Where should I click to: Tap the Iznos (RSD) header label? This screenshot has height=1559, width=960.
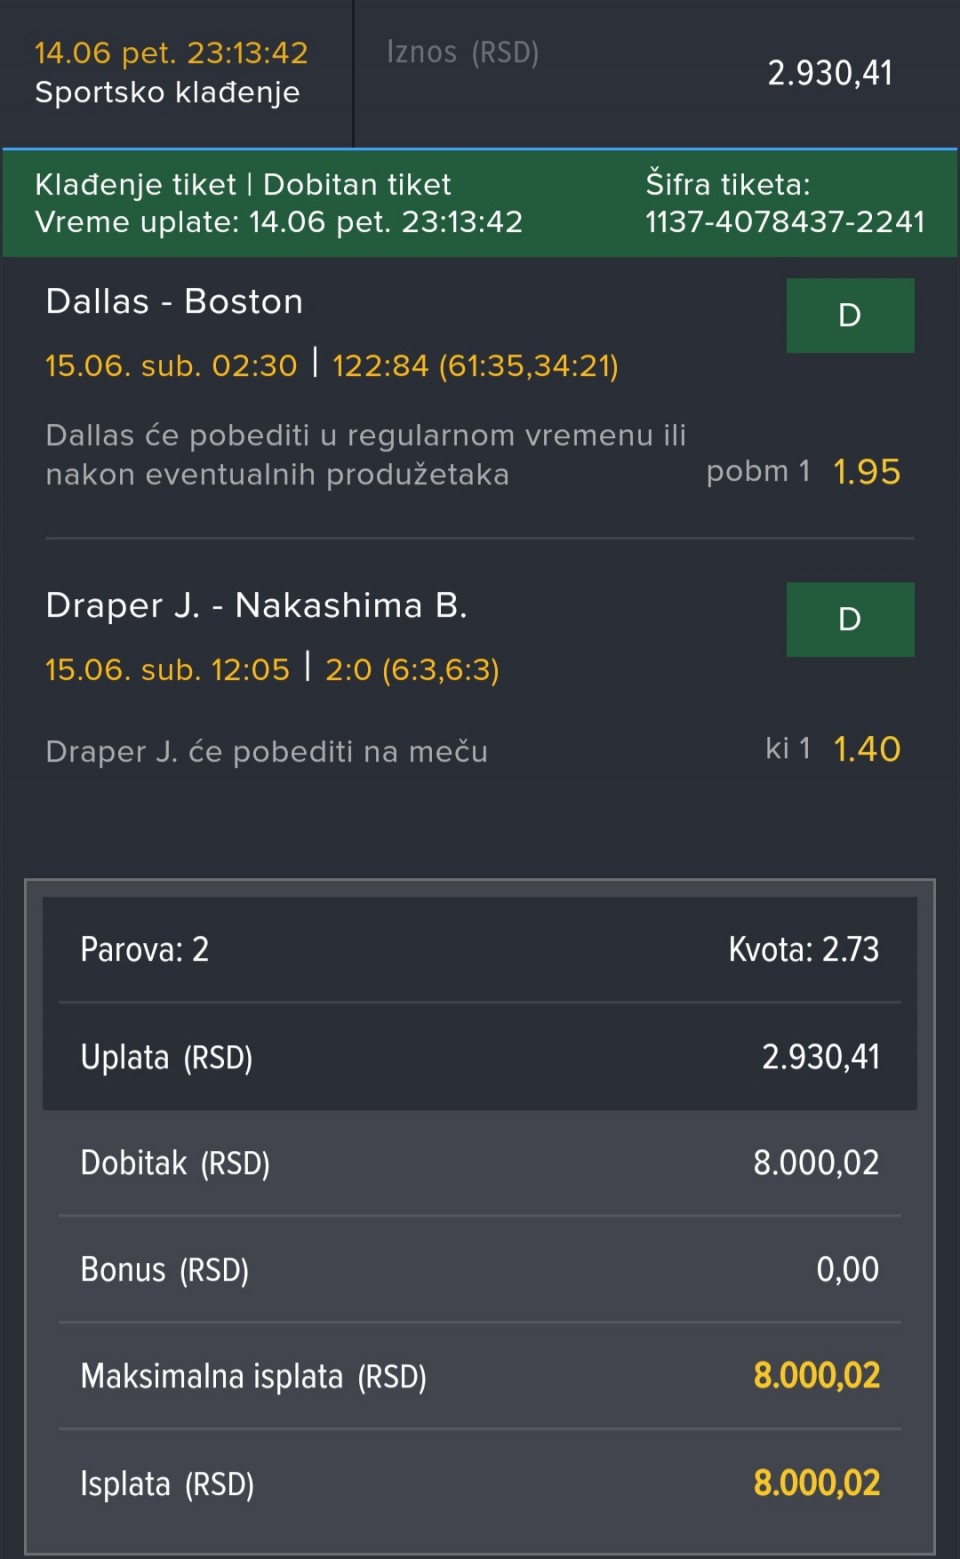click(x=463, y=53)
